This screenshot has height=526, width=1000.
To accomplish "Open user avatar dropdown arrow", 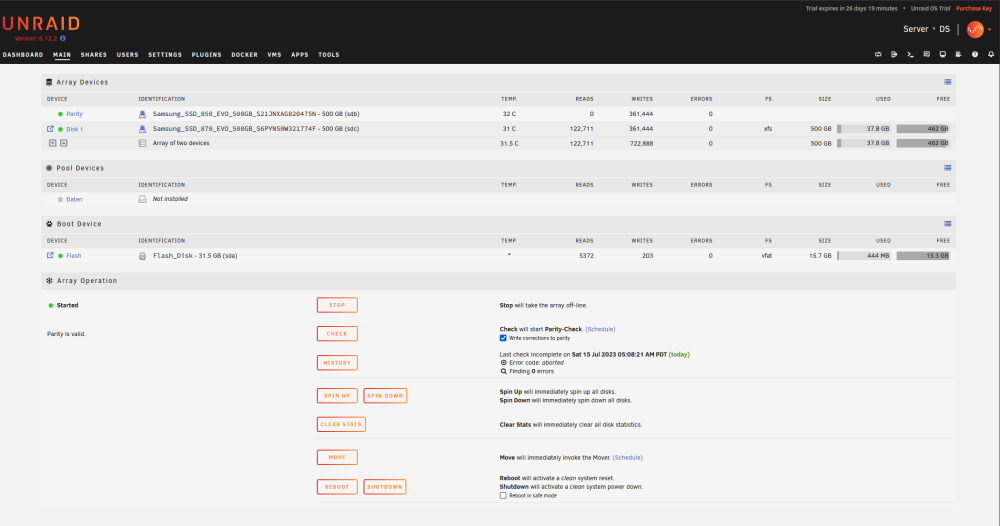I will (990, 29).
